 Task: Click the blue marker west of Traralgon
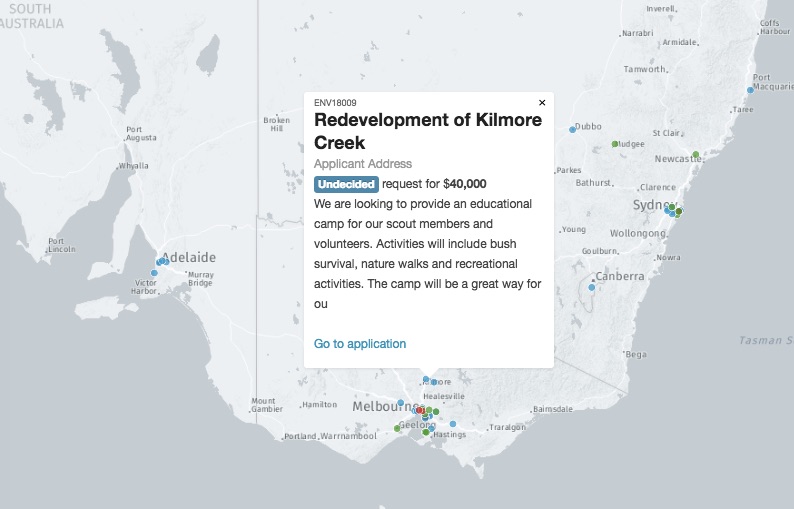pos(453,424)
